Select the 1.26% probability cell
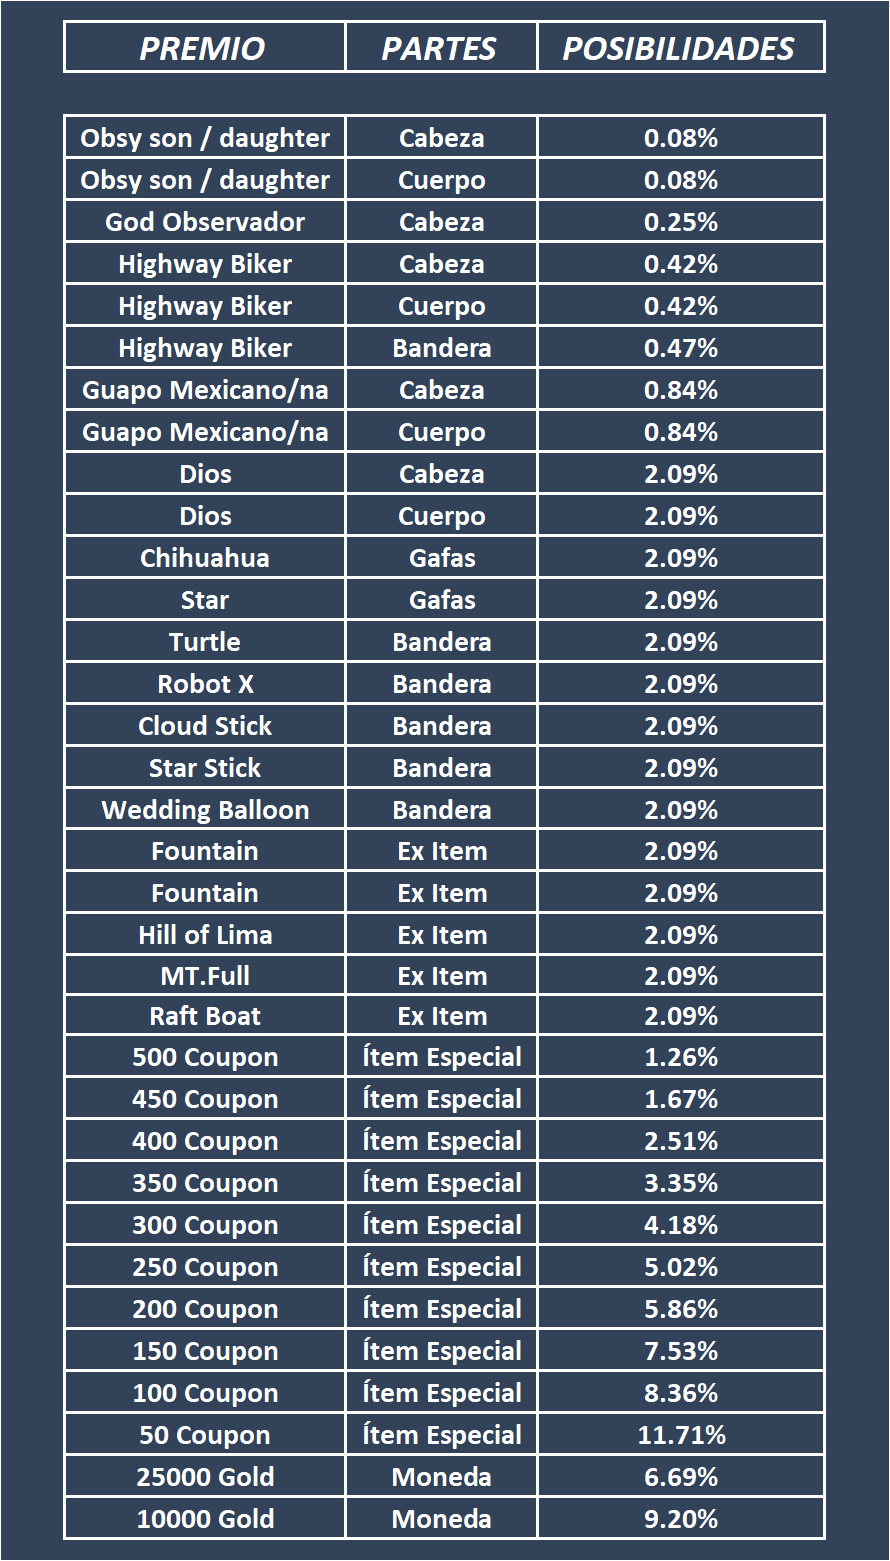 pos(681,1057)
